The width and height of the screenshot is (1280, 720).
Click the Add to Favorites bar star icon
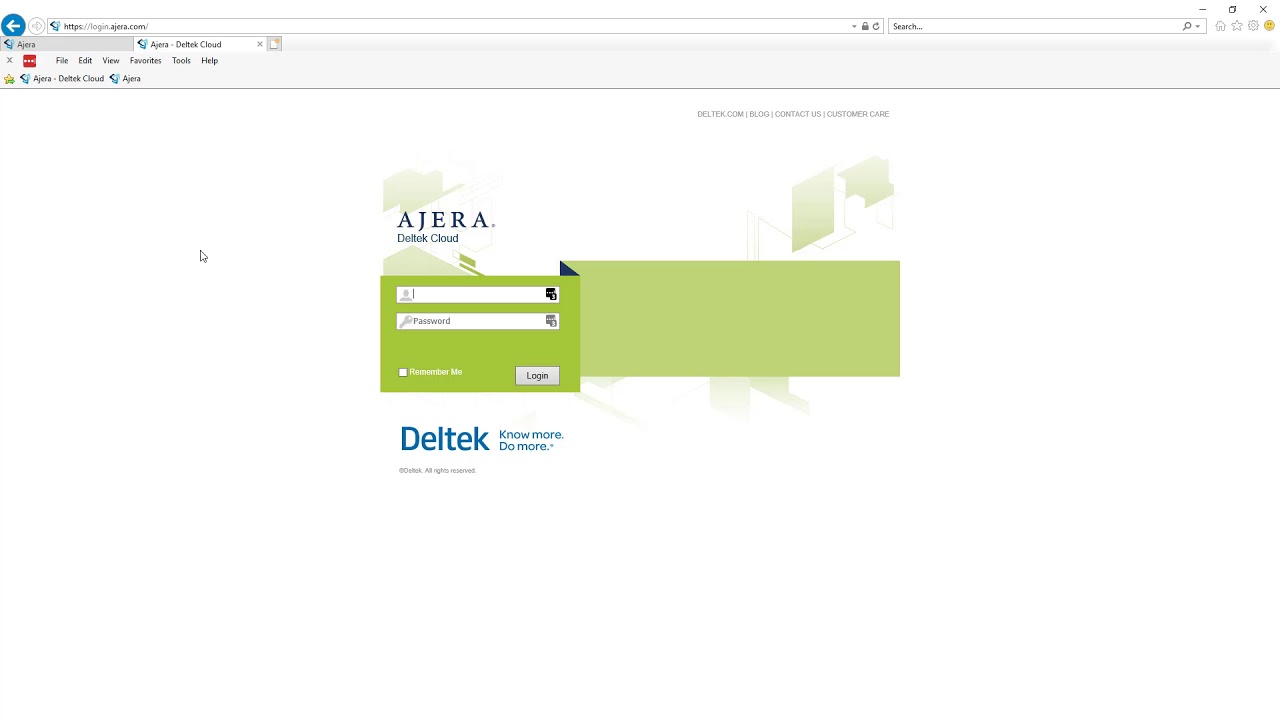(9, 79)
